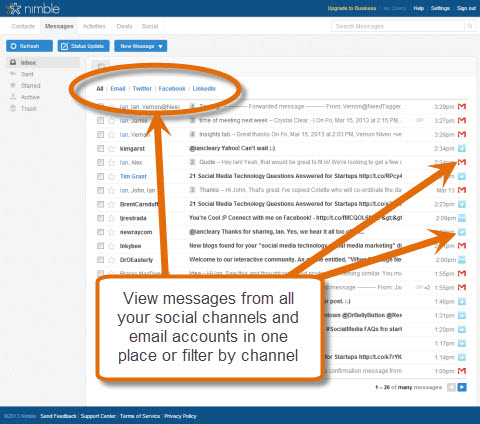This screenshot has height=424, width=480.
Task: Check the box for newraycom message
Action: pyautogui.click(x=100, y=232)
